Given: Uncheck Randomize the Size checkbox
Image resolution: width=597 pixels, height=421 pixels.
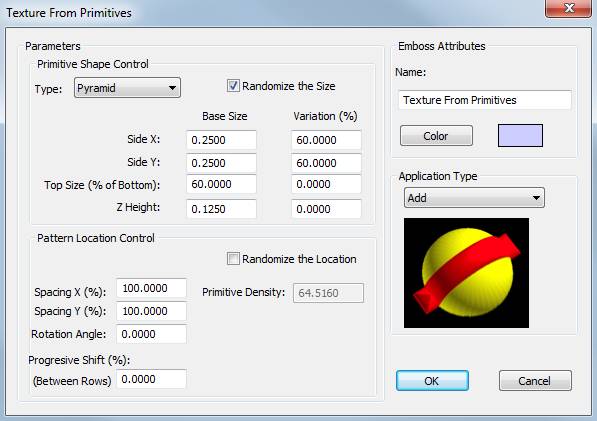Looking at the screenshot, I should 233,86.
